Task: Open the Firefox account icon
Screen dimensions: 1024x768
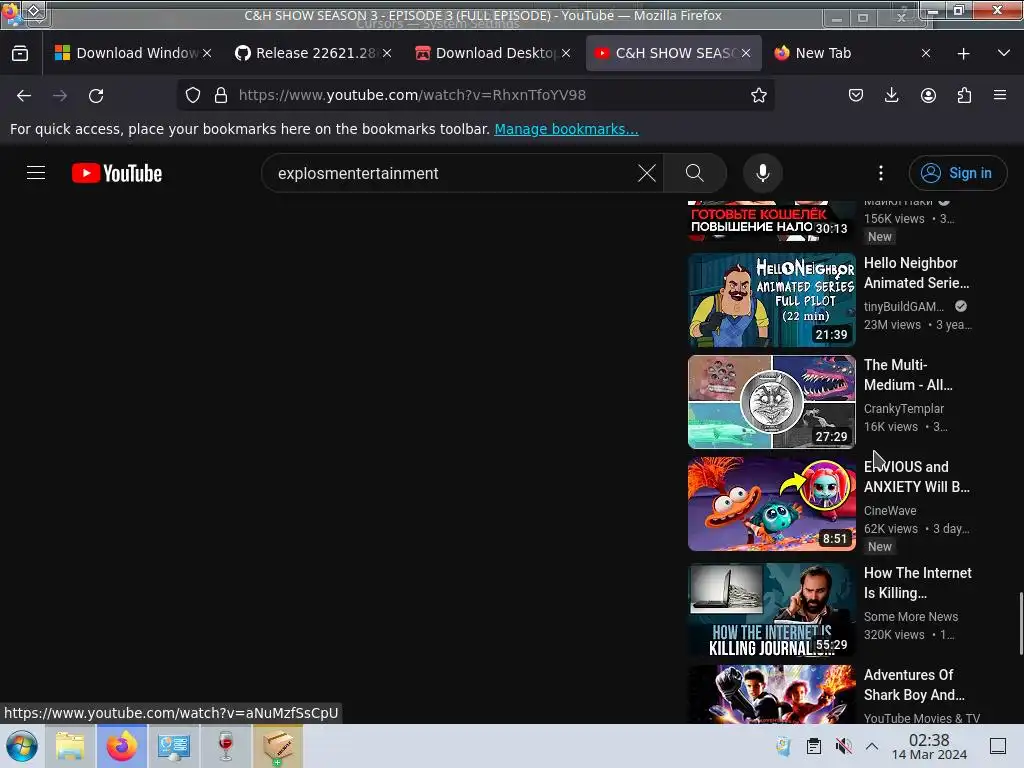Action: point(928,95)
